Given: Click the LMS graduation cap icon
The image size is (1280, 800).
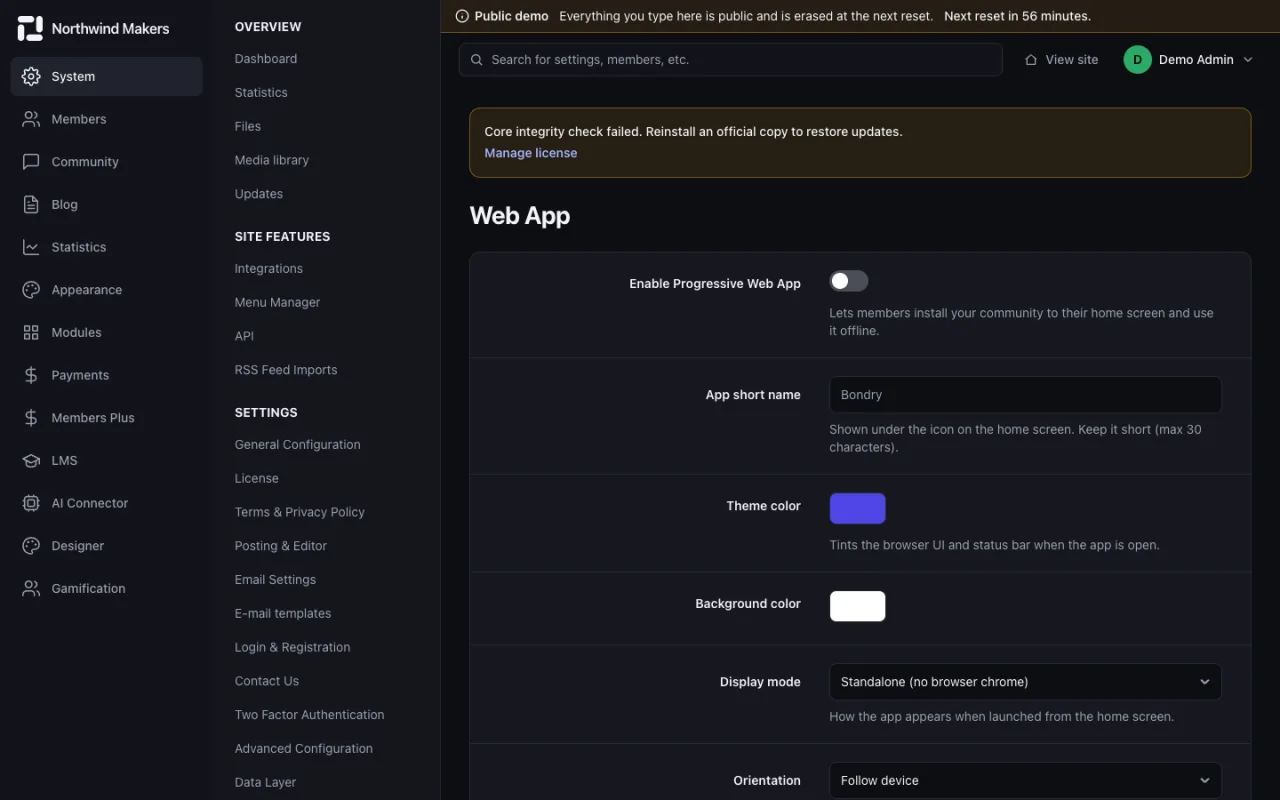Looking at the screenshot, I should (31, 461).
